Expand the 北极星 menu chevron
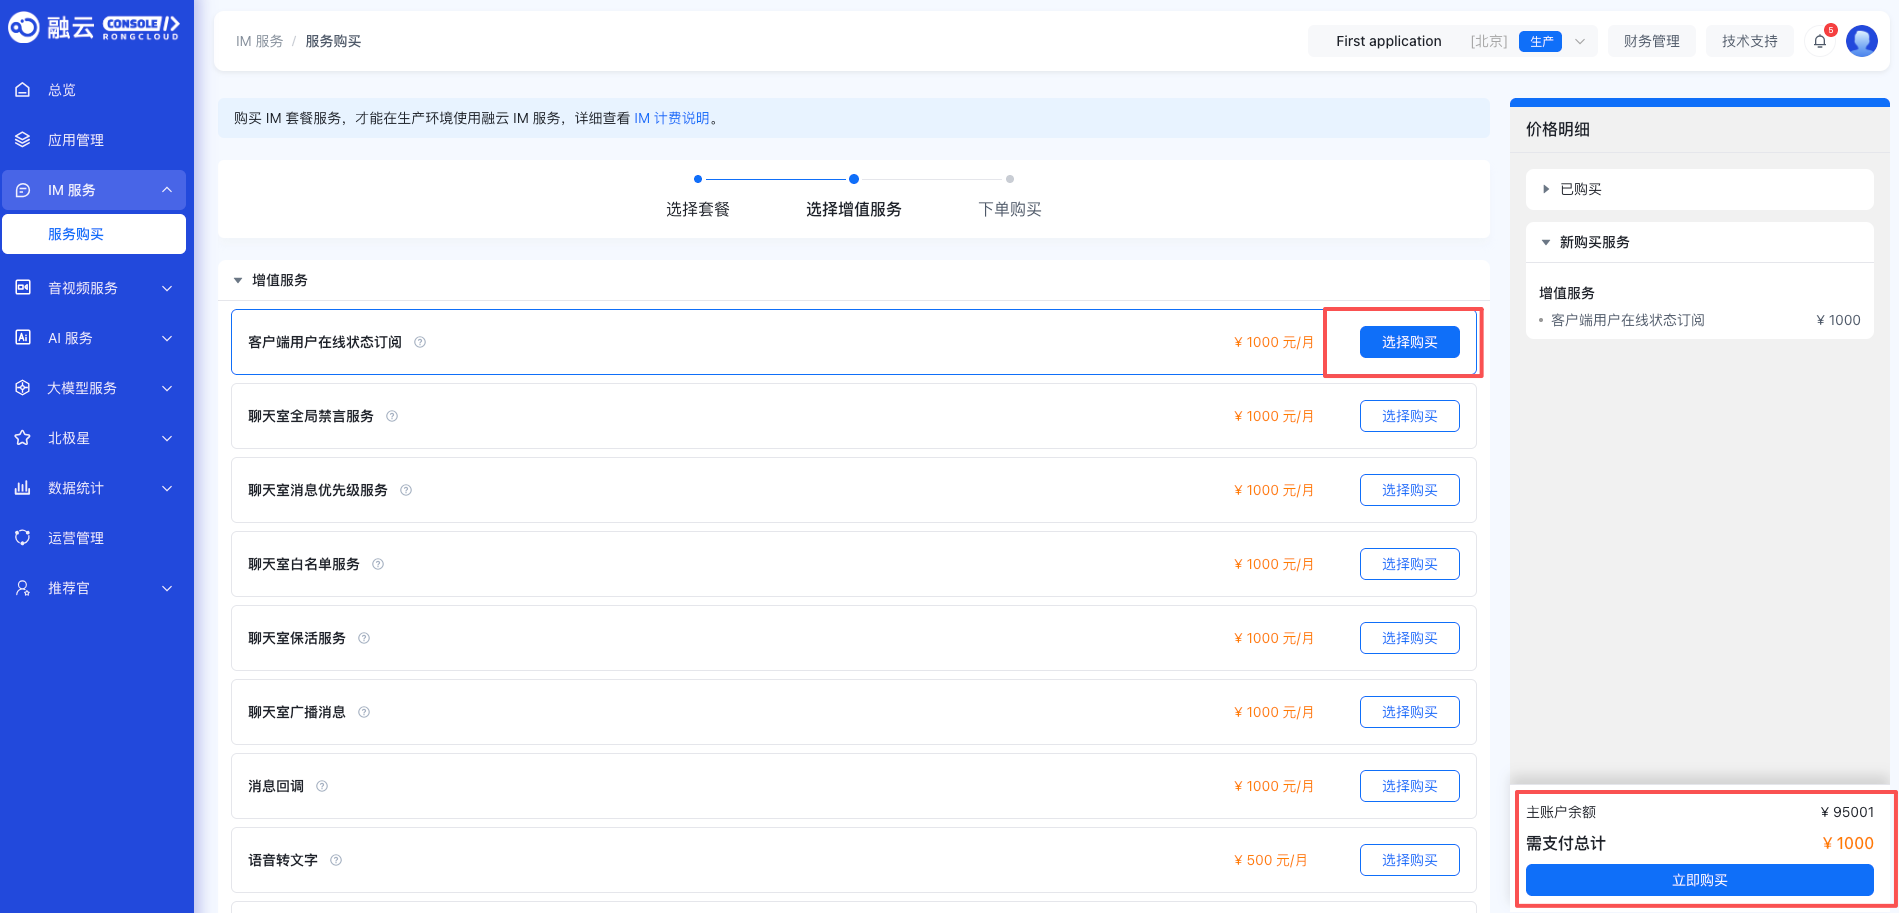Screen dimensions: 1899x913 point(167,438)
